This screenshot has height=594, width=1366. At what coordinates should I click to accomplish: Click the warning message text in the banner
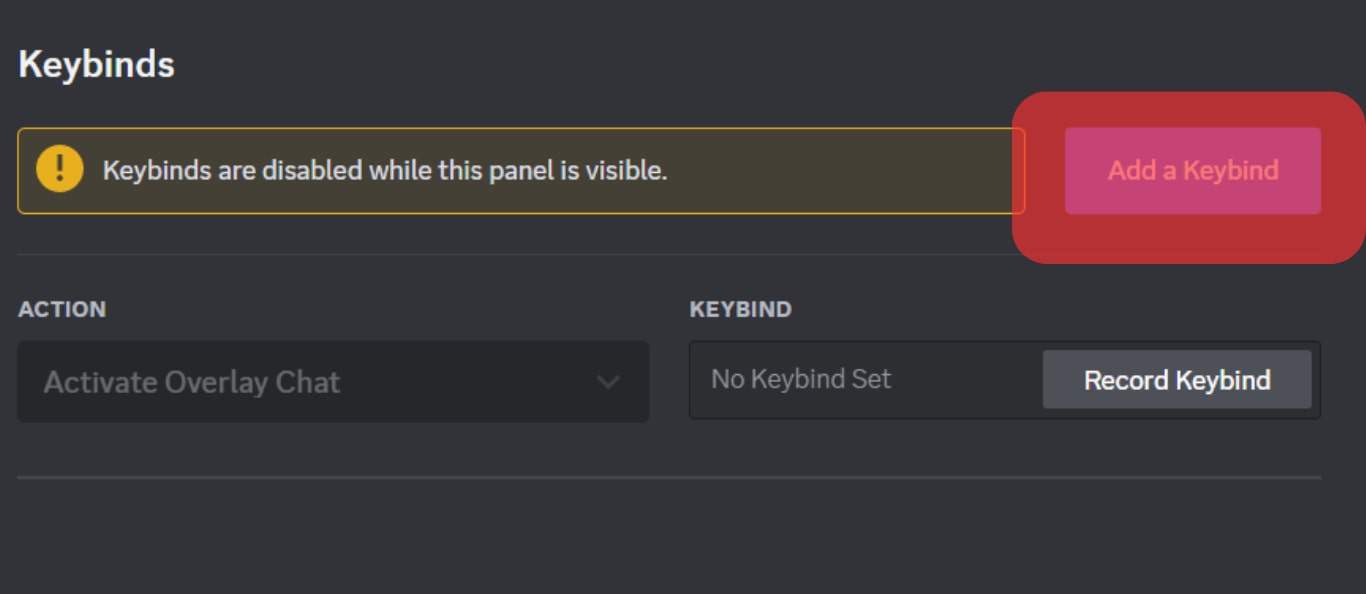390,170
